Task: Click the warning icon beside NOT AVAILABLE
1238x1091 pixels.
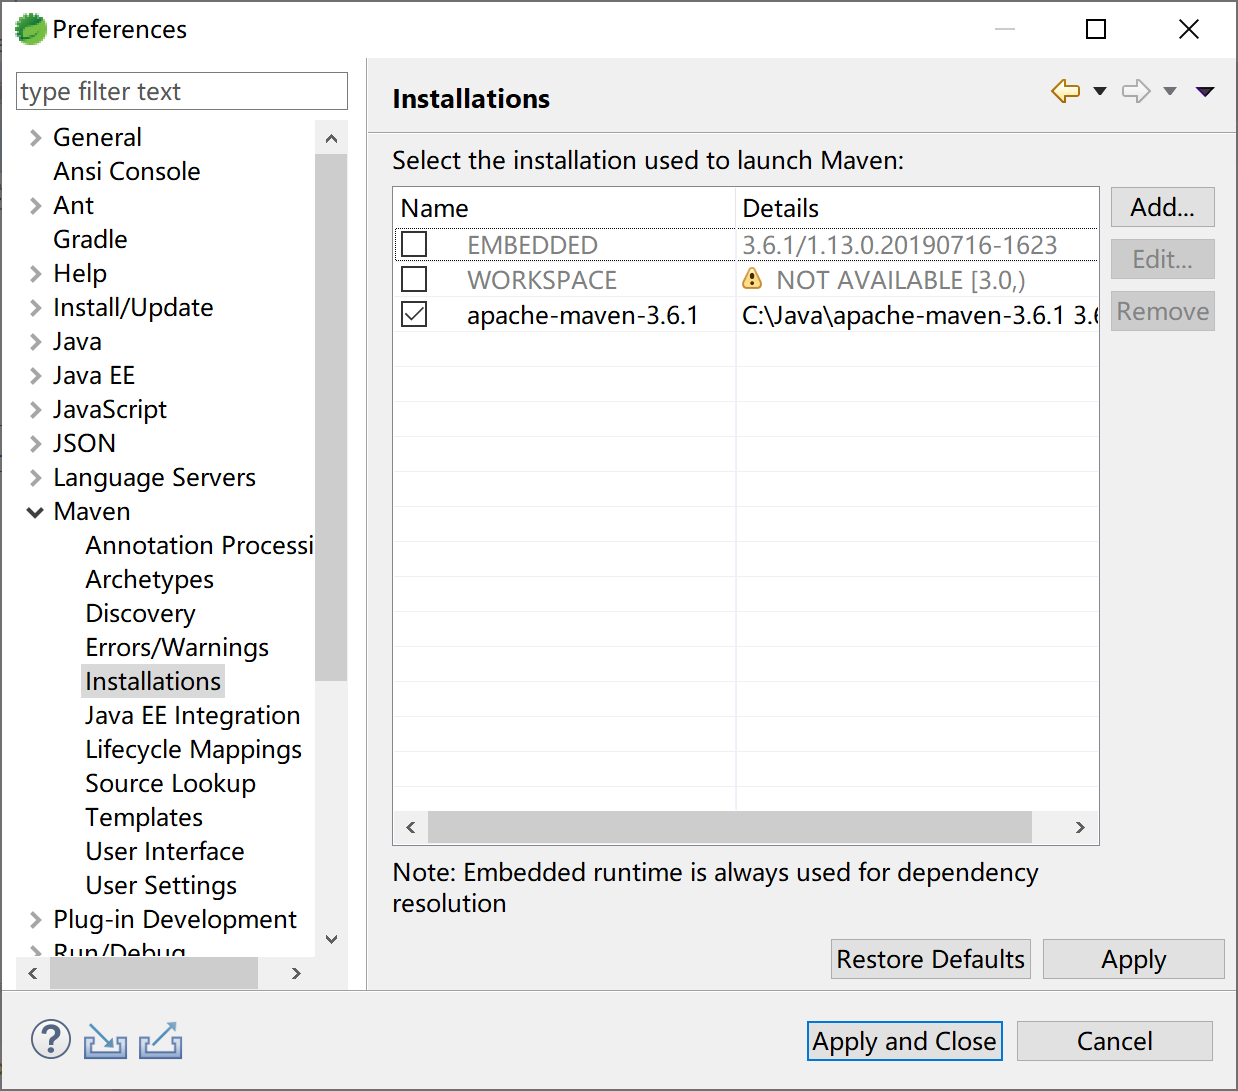Action: tap(752, 279)
